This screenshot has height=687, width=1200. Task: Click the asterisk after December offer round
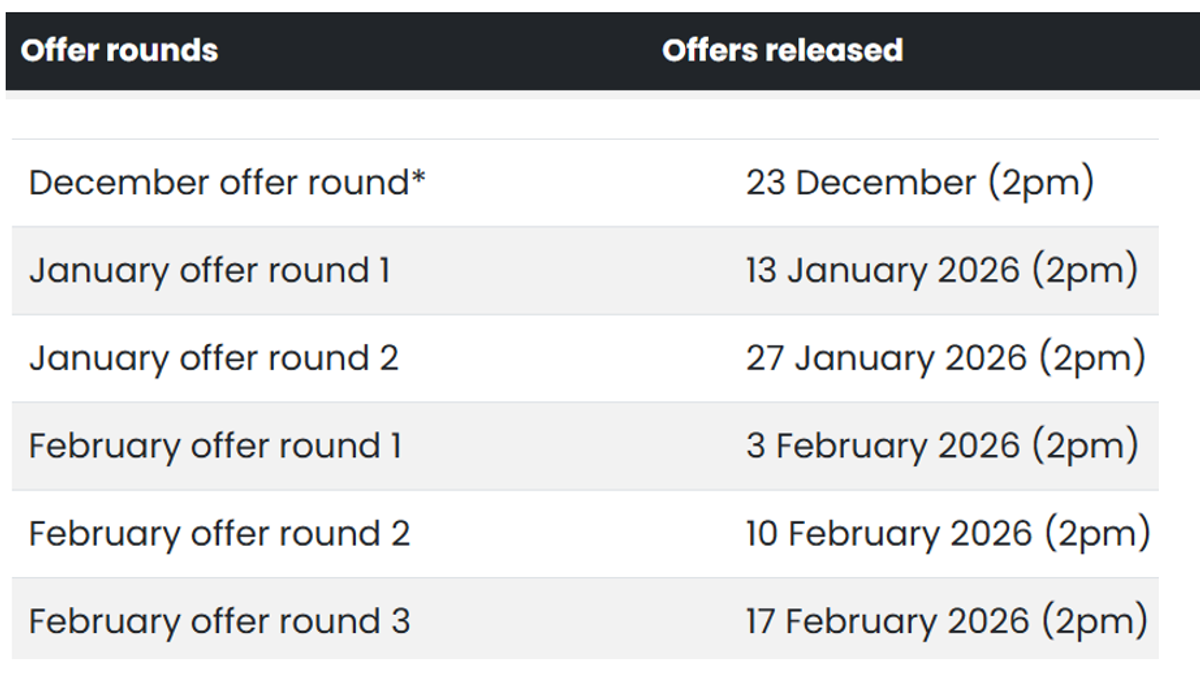click(x=418, y=179)
